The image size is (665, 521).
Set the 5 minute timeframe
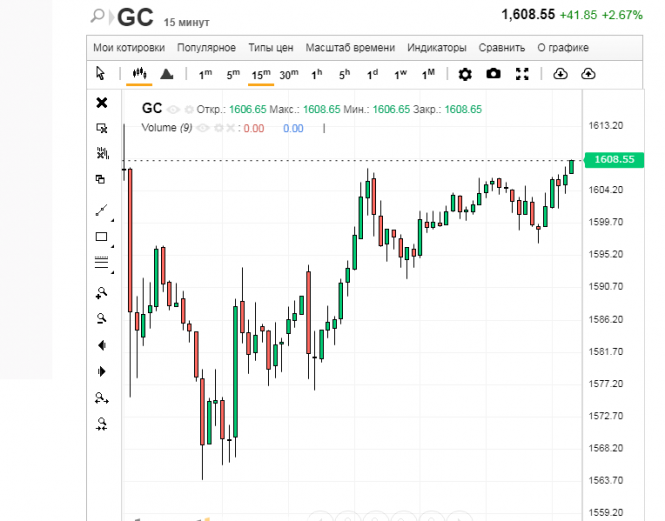tap(233, 75)
